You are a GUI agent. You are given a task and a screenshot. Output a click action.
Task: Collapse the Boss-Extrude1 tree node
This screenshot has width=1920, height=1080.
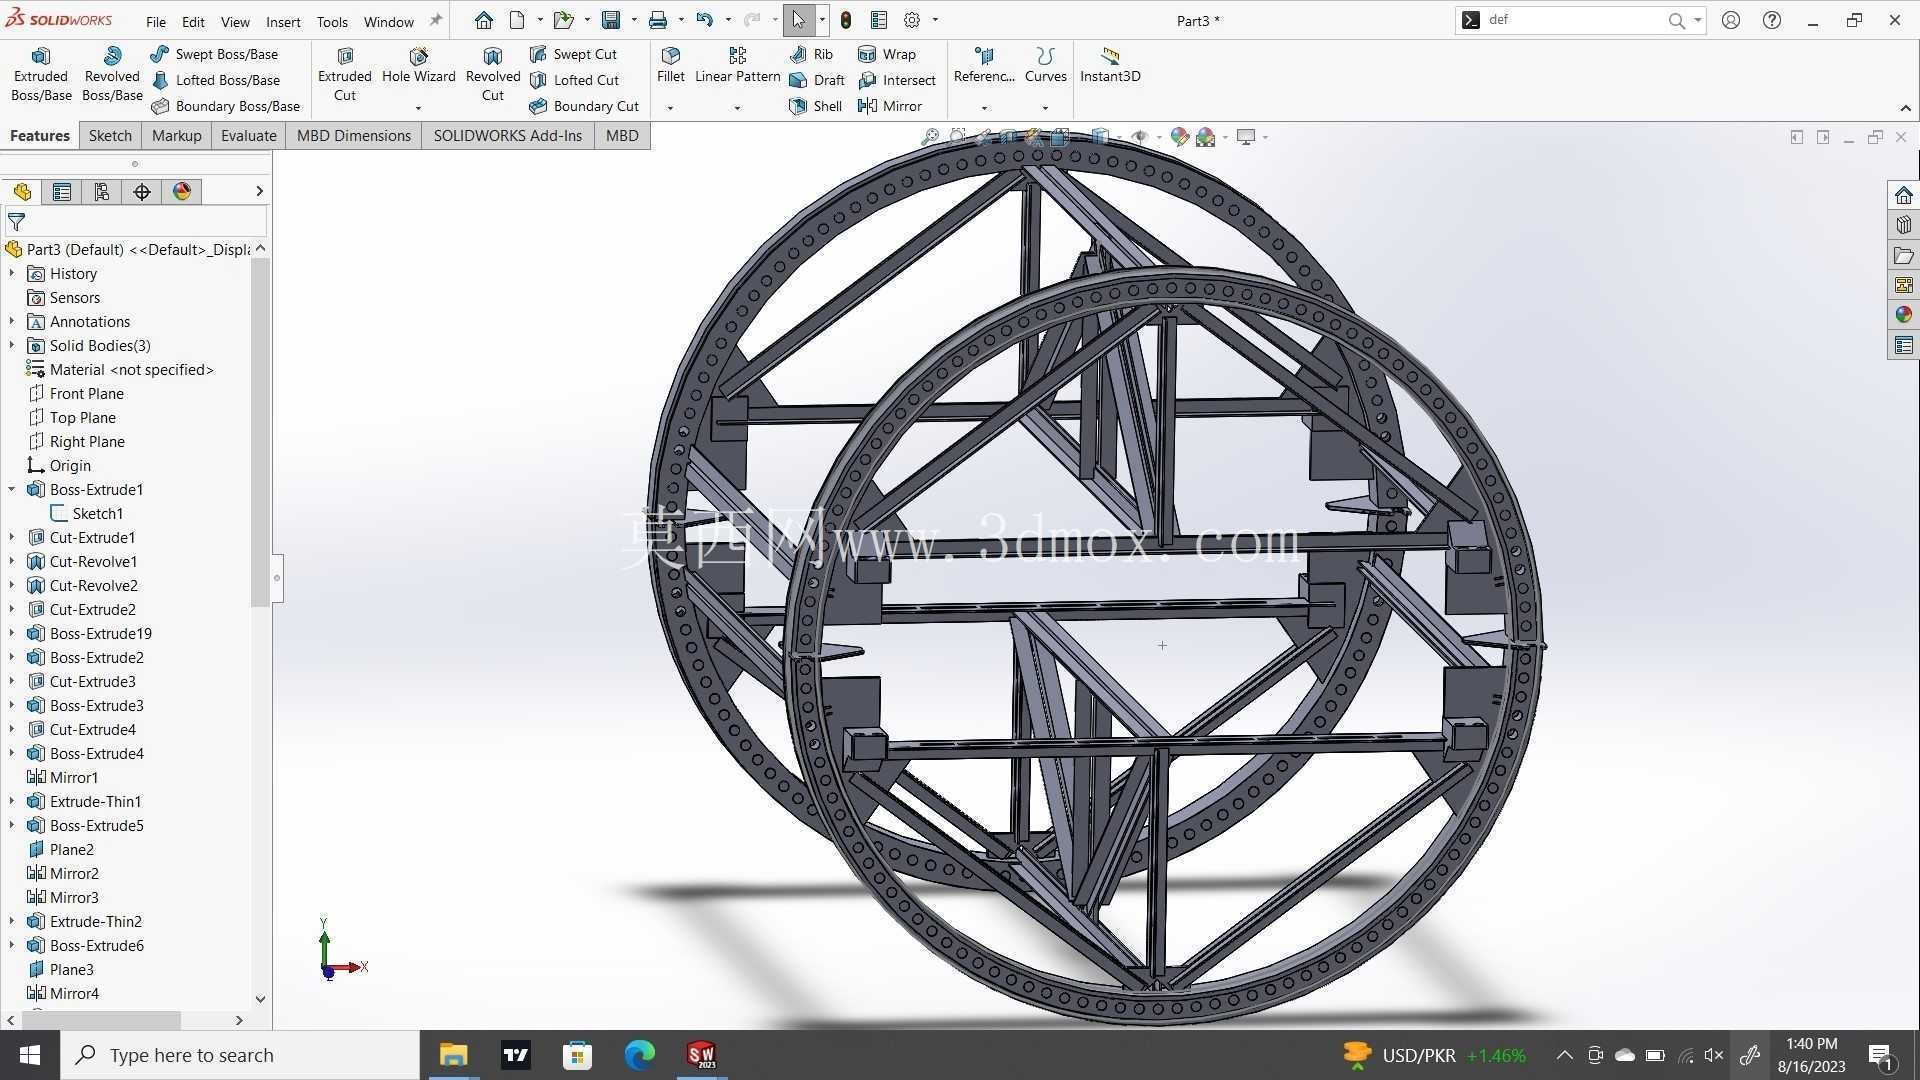[x=12, y=489]
